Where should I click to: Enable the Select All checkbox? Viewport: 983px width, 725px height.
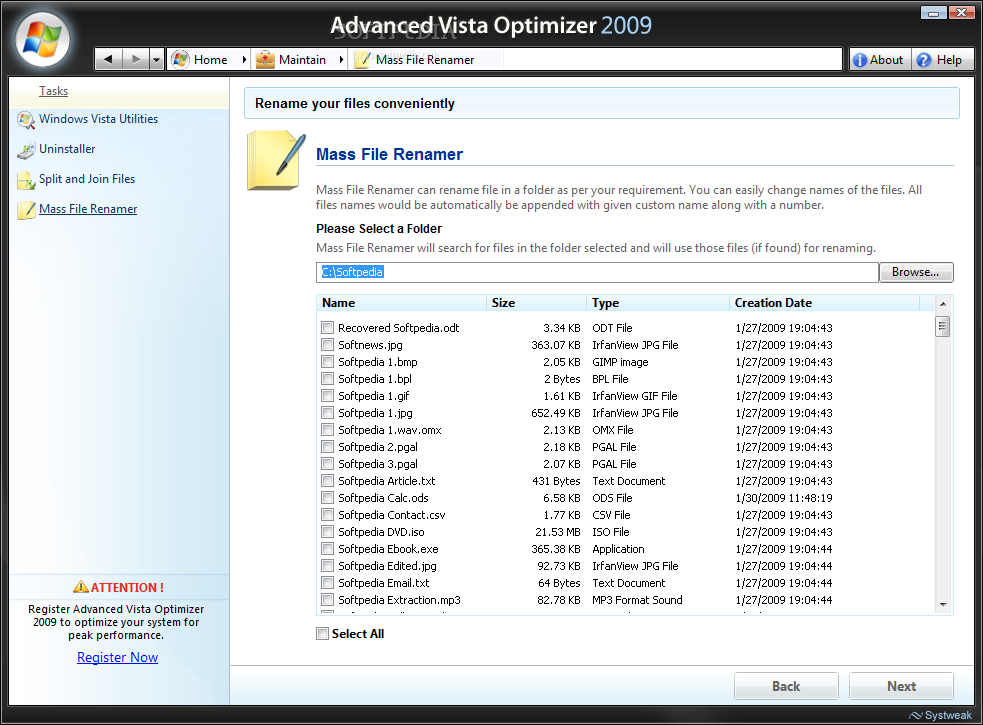[x=322, y=633]
